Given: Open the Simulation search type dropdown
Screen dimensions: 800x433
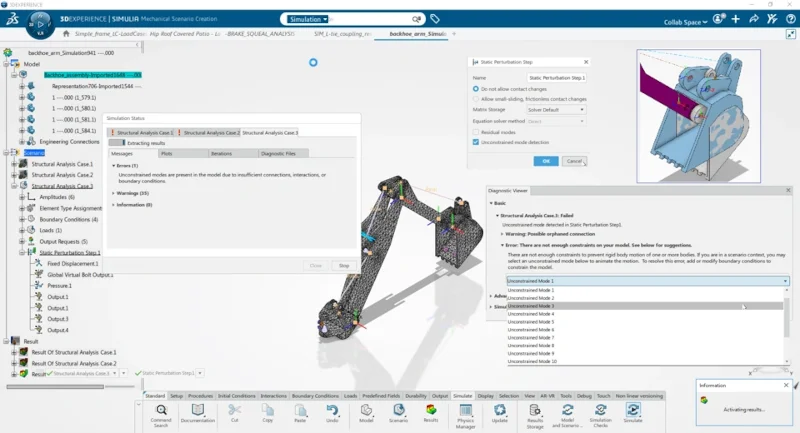Looking at the screenshot, I should coord(308,19).
